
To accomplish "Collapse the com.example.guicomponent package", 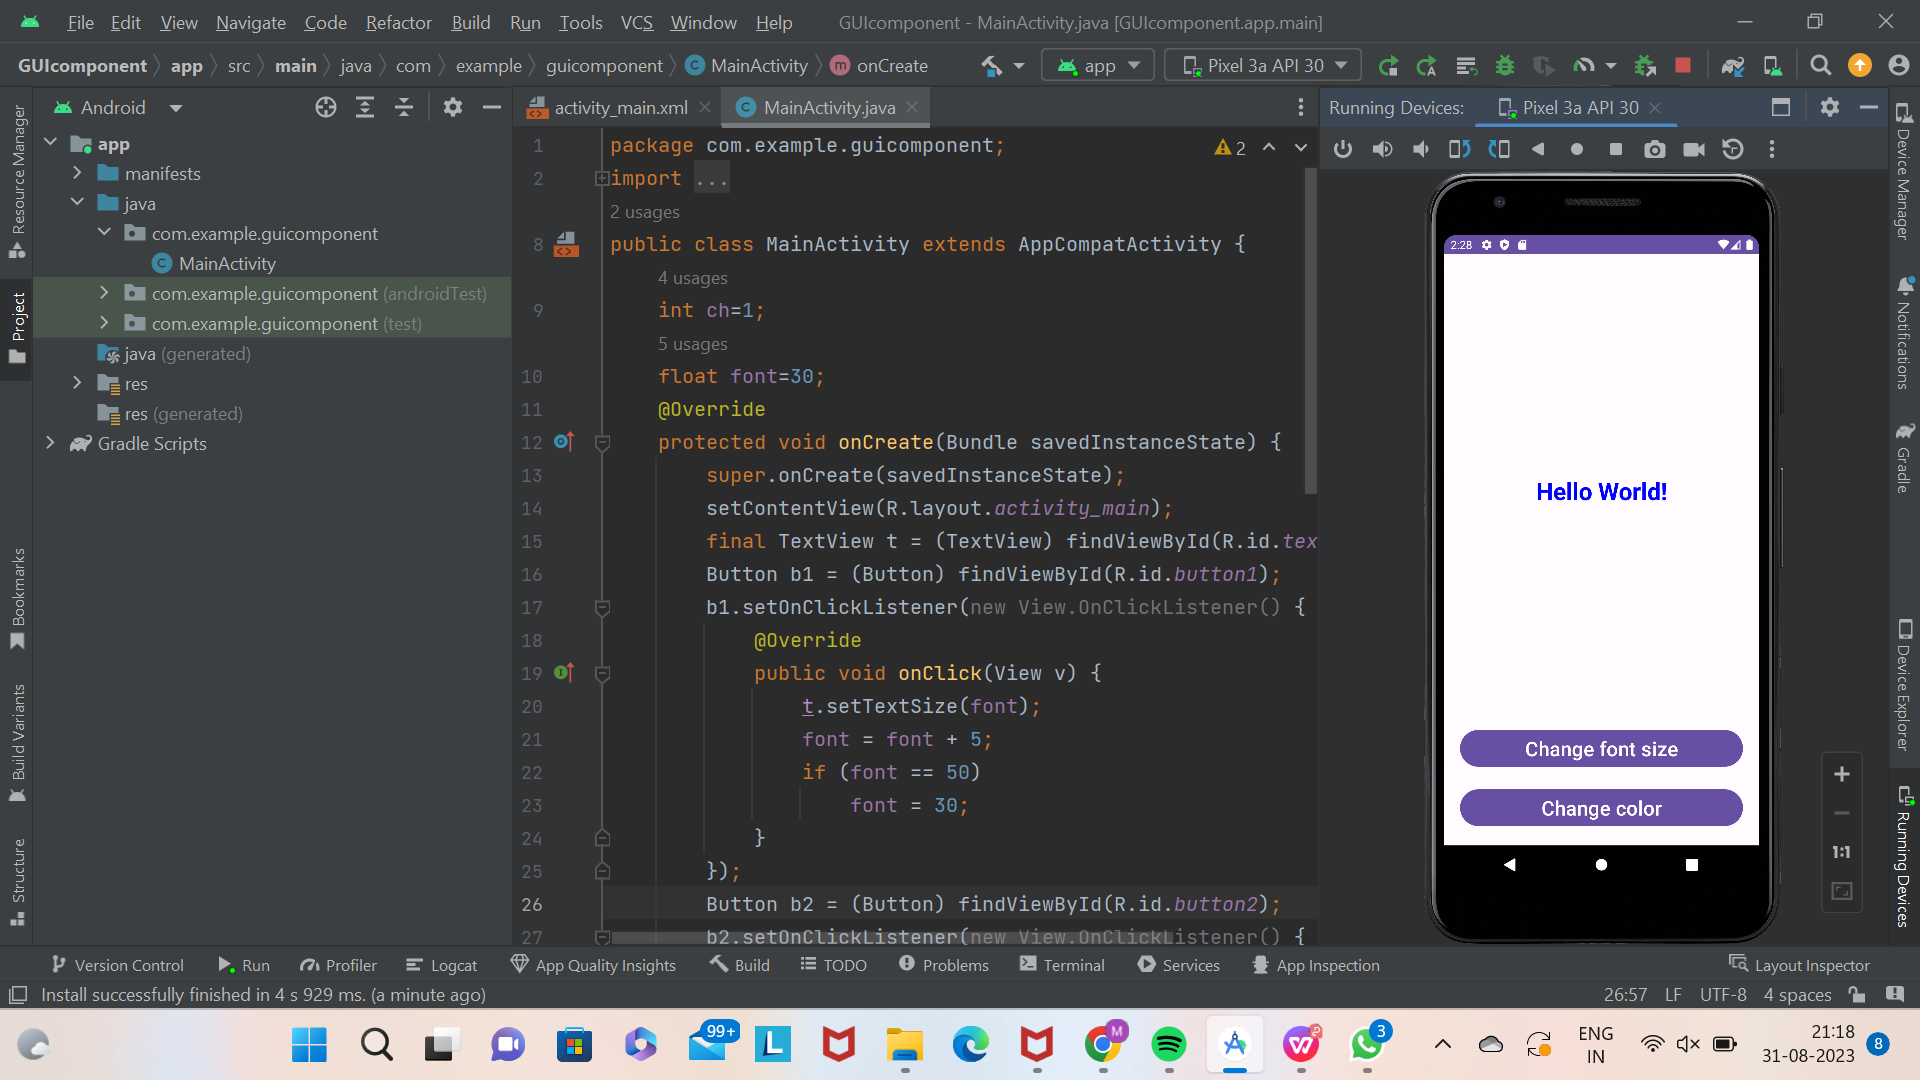I will [x=105, y=233].
